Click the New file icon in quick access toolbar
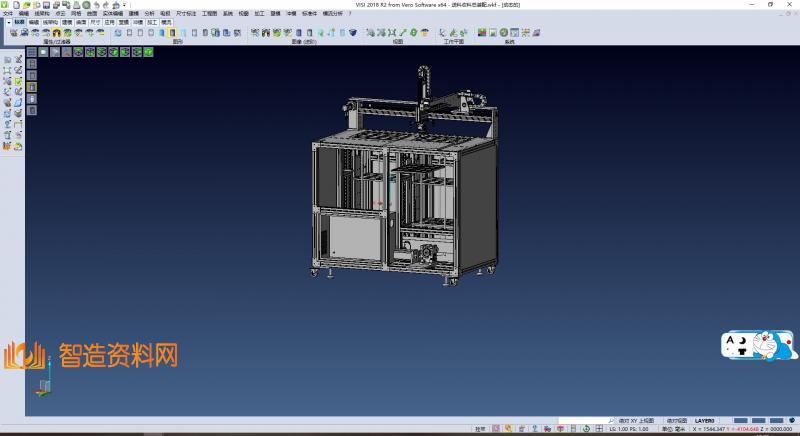 tap(15, 5)
